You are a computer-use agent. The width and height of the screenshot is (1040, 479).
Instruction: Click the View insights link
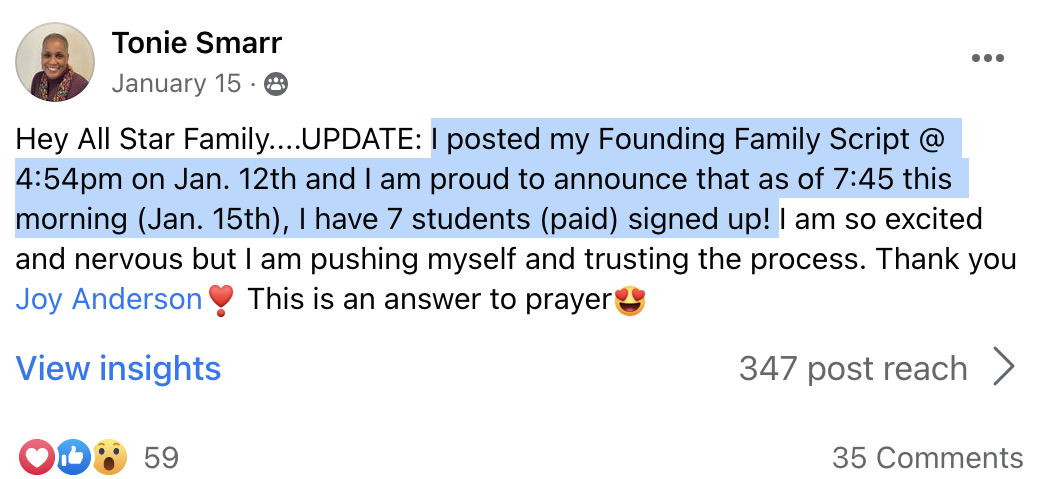point(118,368)
